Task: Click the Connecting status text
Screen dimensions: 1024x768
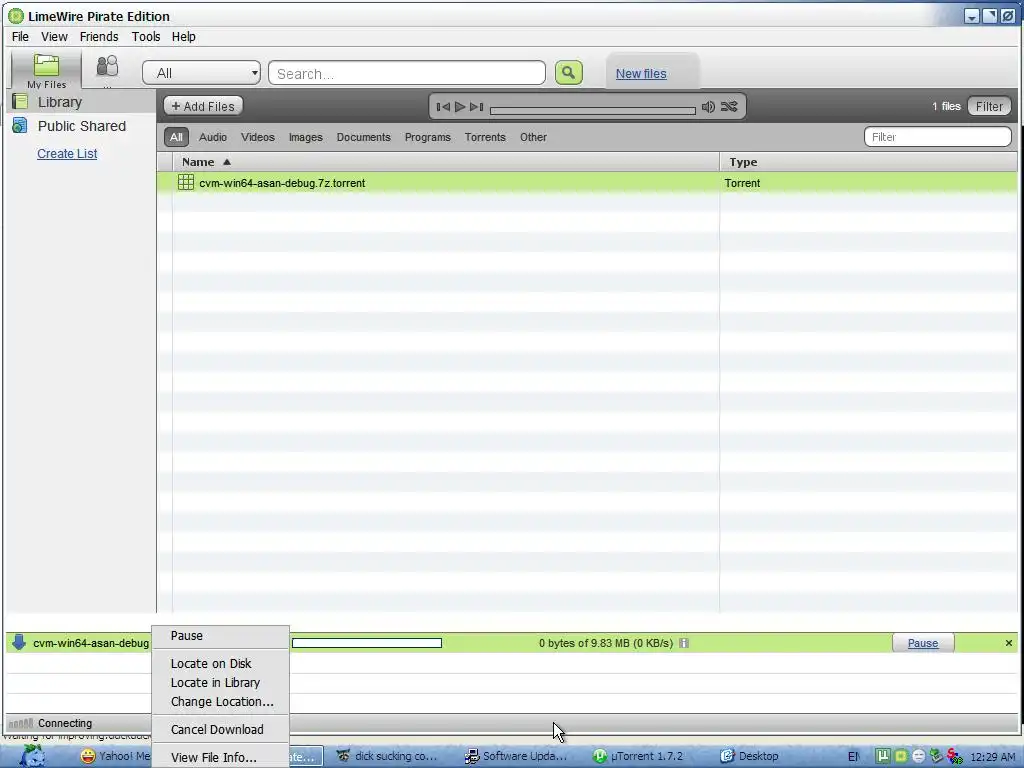Action: (65, 723)
